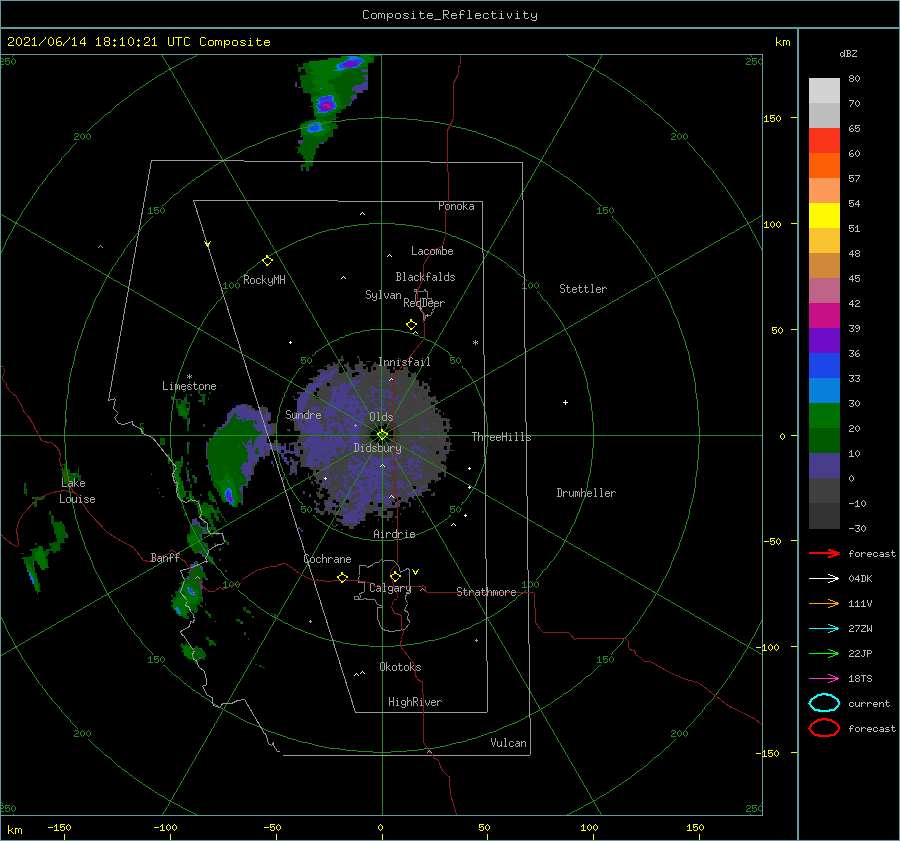The width and height of the screenshot is (900, 841).
Task: Click the Lacombe town label
Action: click(x=432, y=251)
